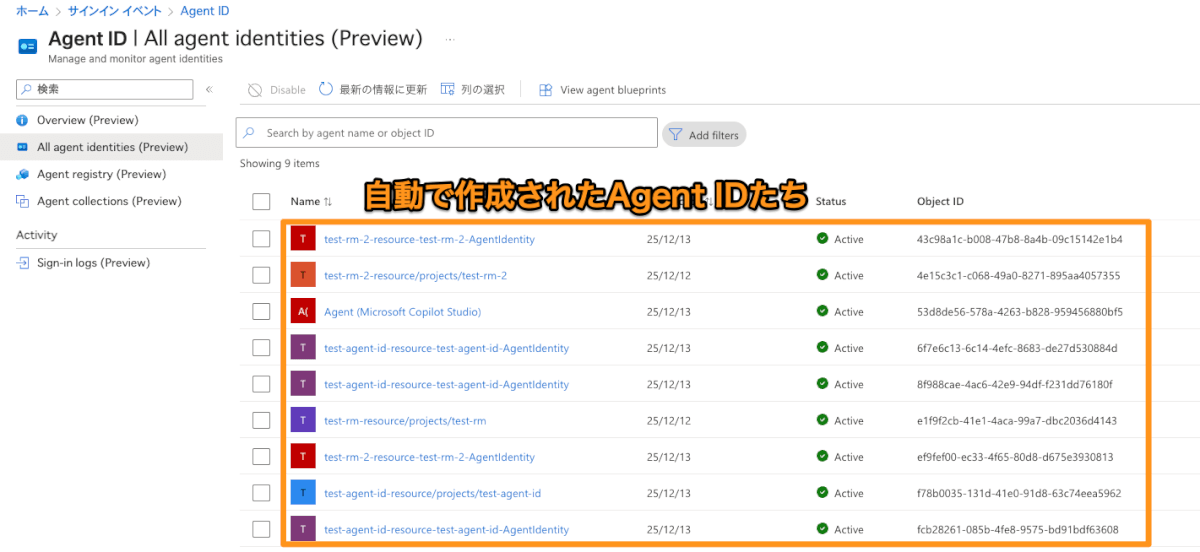Toggle the select-all checkbox in table header
This screenshot has width=1200, height=552.
[x=261, y=202]
